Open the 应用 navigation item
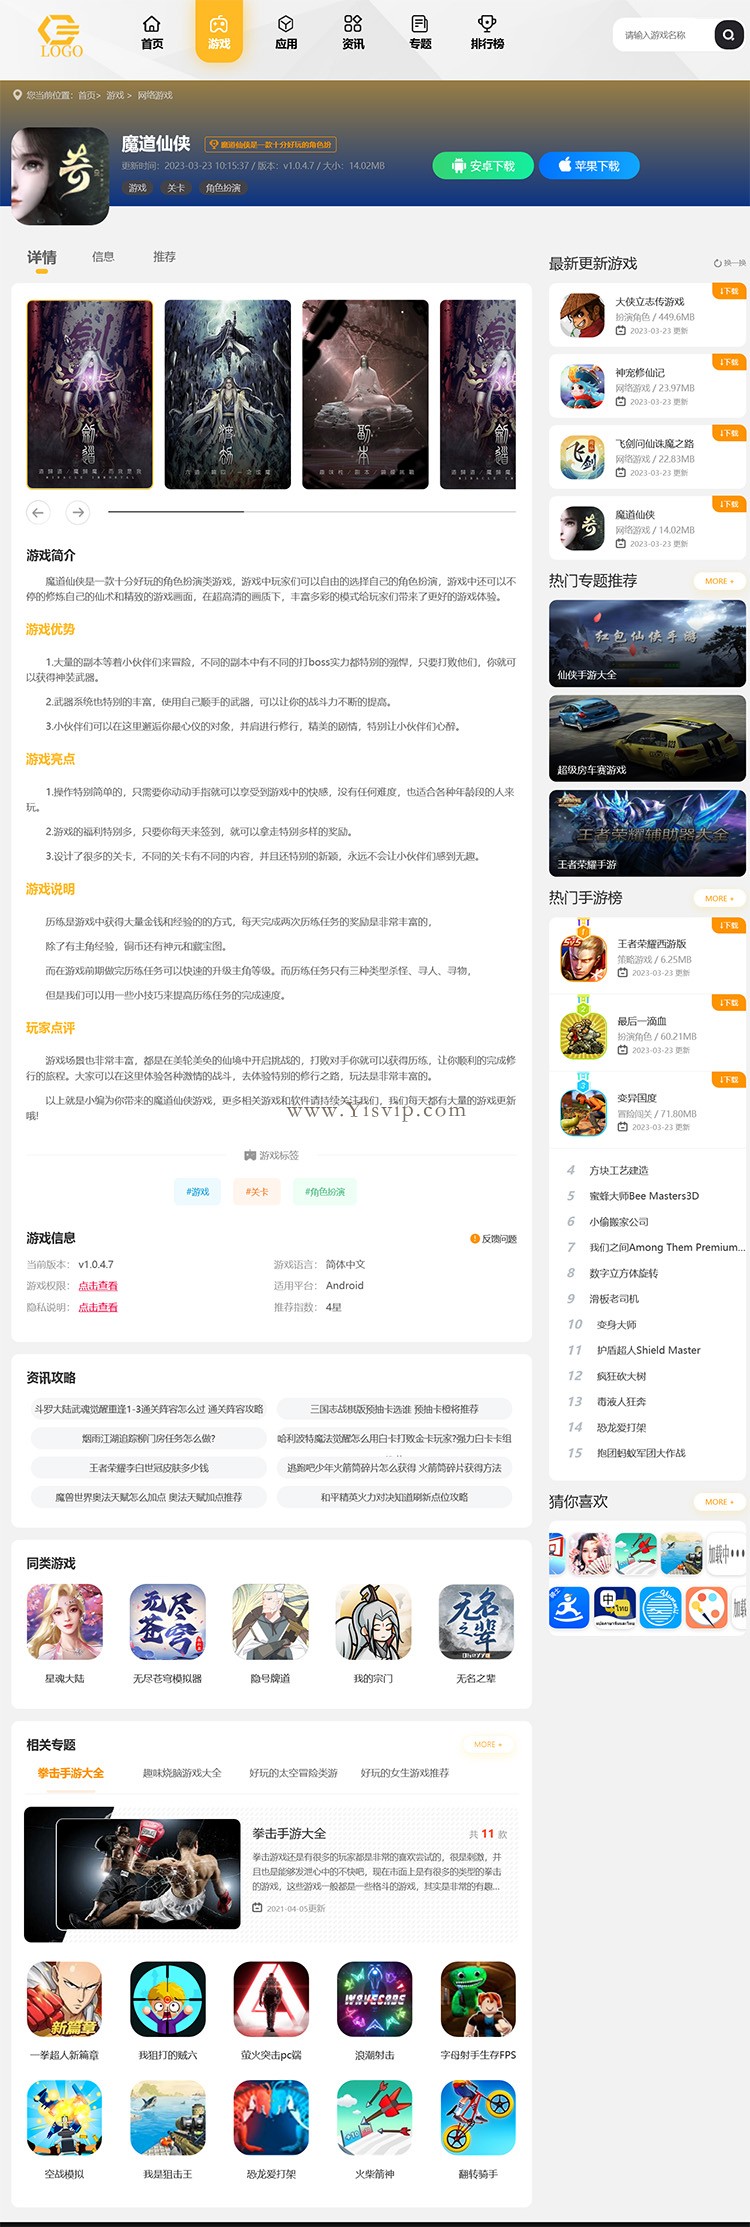The width and height of the screenshot is (750, 2227). pyautogui.click(x=286, y=33)
